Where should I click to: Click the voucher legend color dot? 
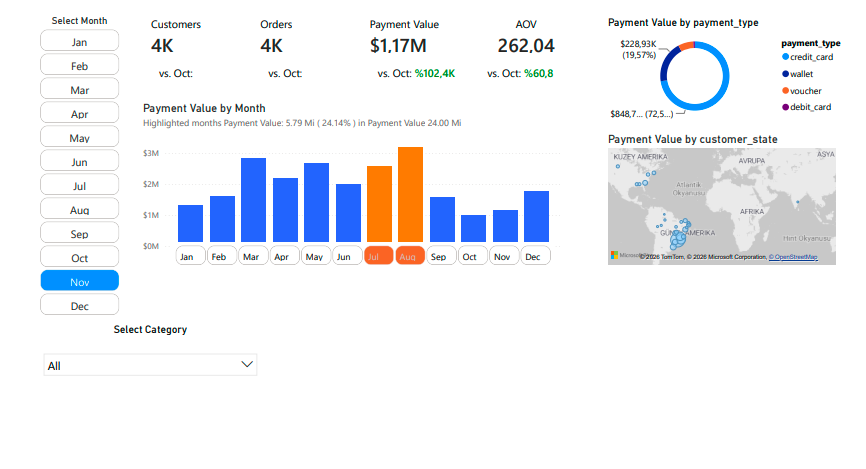click(785, 91)
